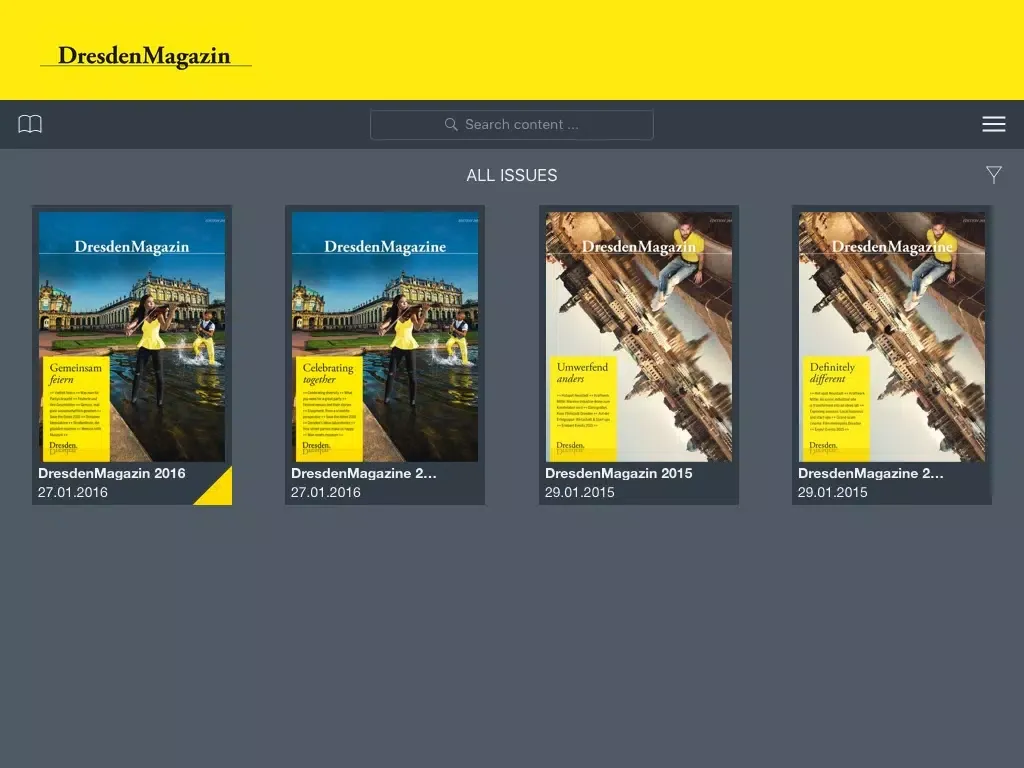The image size is (1024, 768).
Task: Open the Umwerfend anders 2015 cover
Action: coord(639,336)
